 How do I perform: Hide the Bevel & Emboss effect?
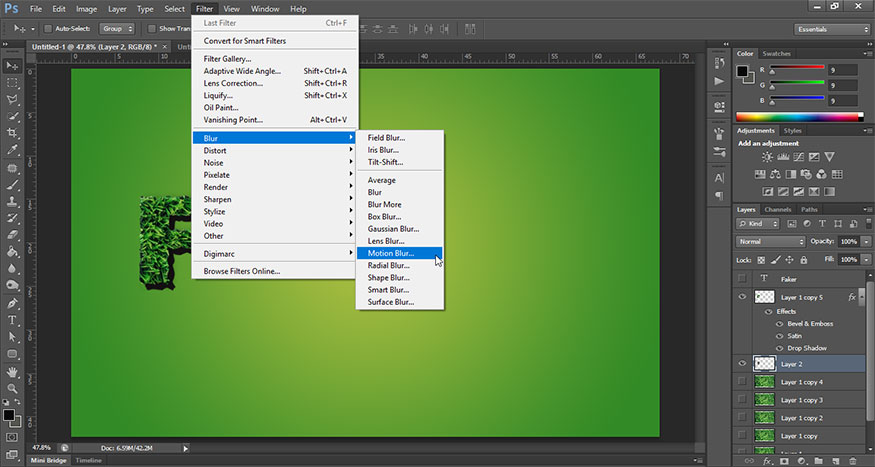tap(780, 324)
